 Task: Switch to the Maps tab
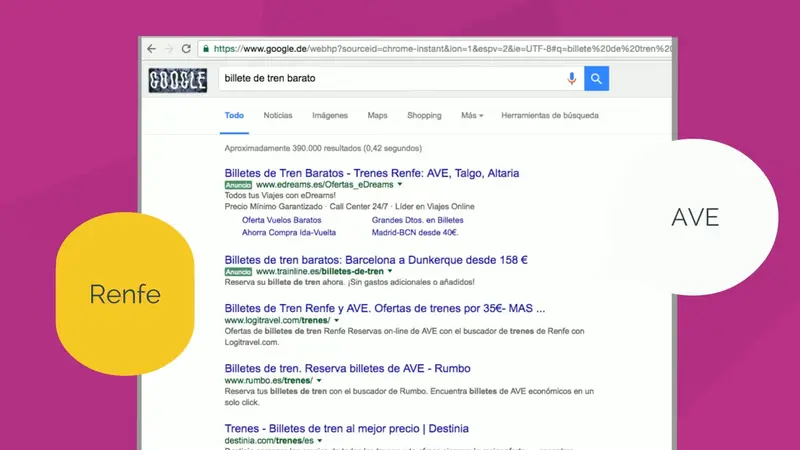tap(378, 115)
